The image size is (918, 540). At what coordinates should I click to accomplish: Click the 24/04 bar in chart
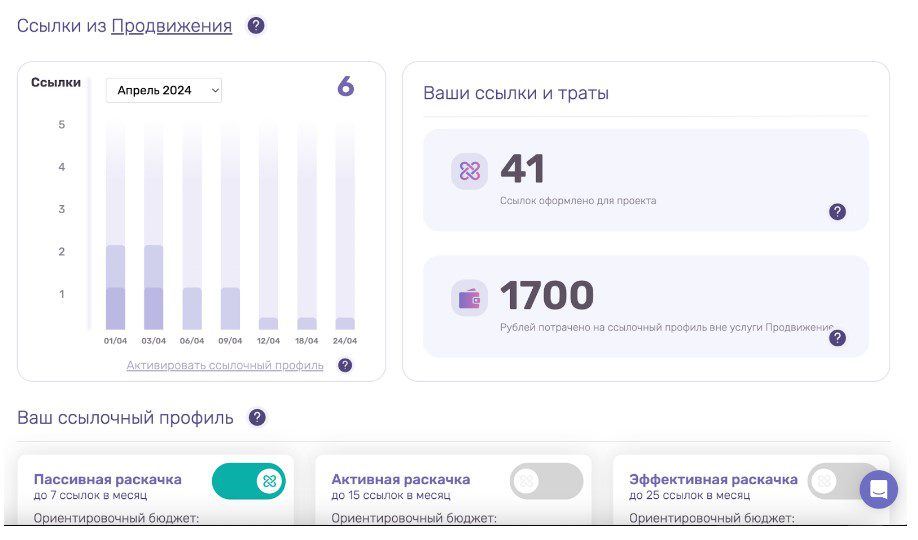point(345,323)
